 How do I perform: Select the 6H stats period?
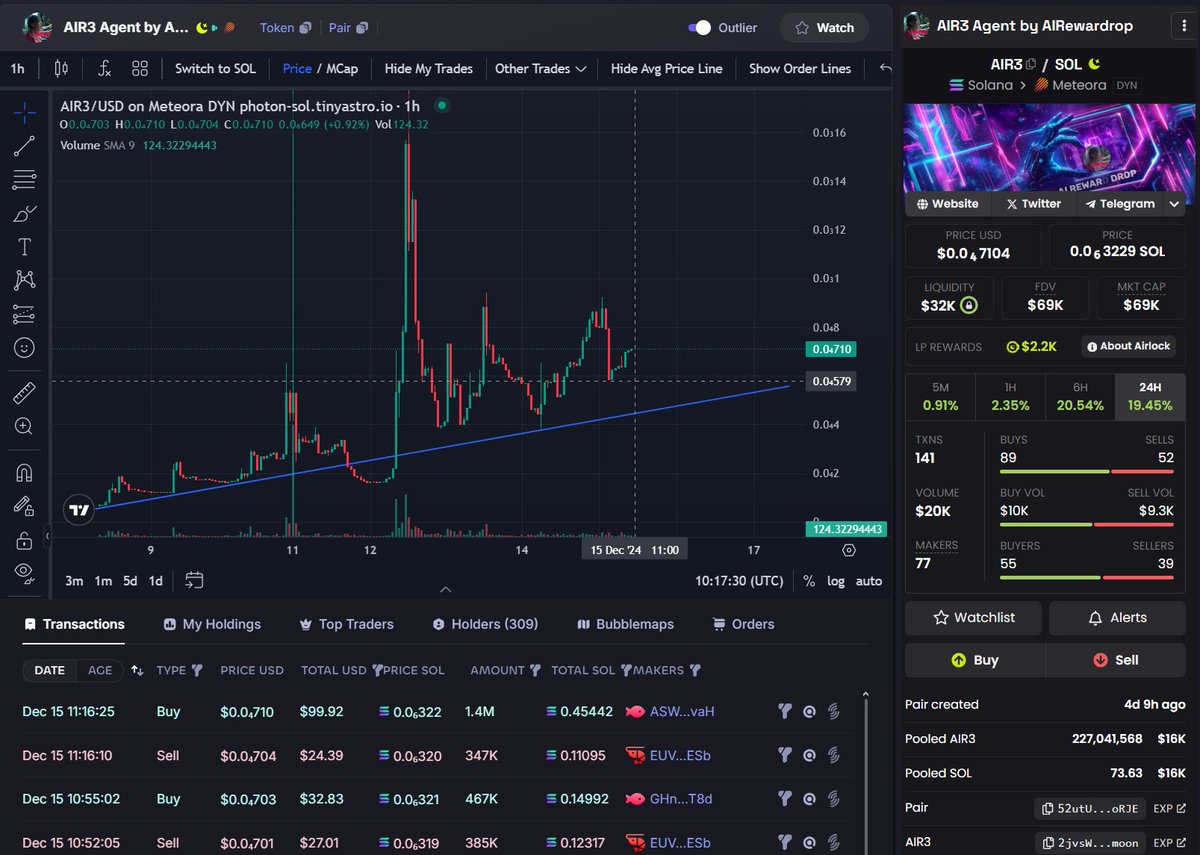click(x=1080, y=397)
